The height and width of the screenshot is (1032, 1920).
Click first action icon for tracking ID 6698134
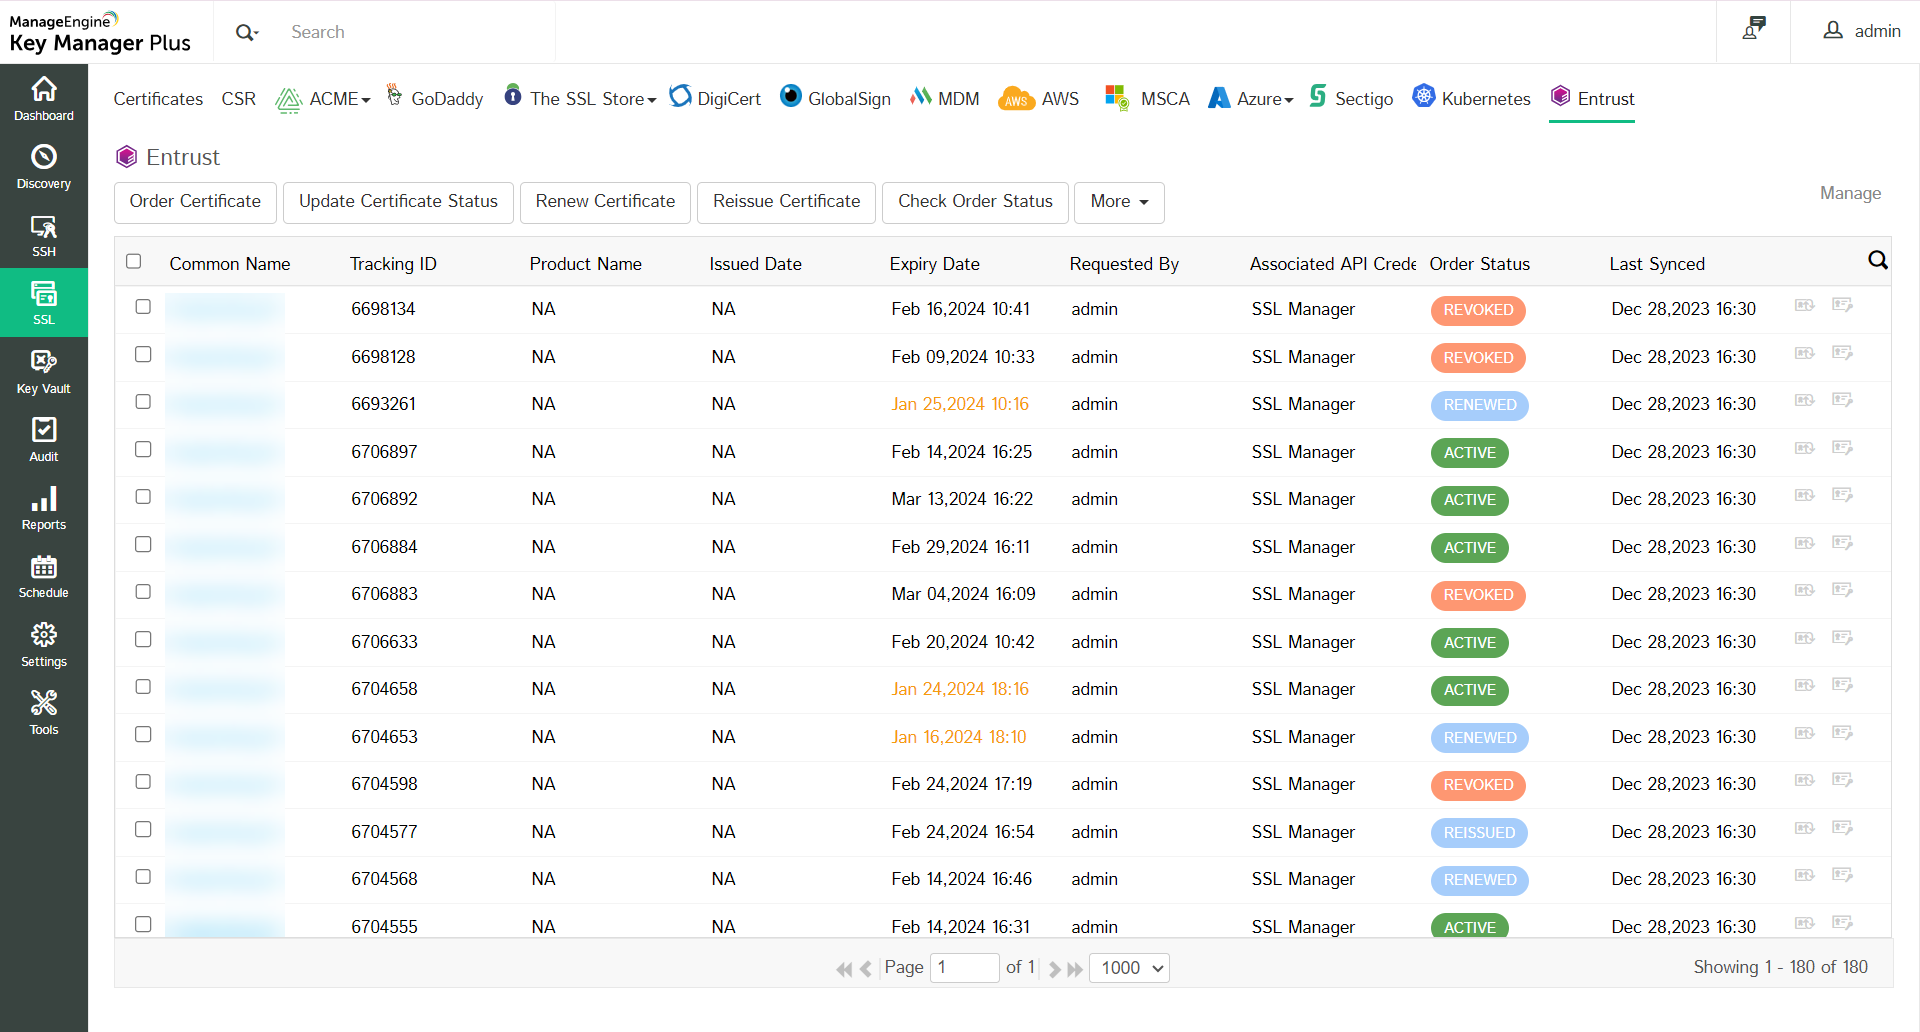pos(1805,306)
